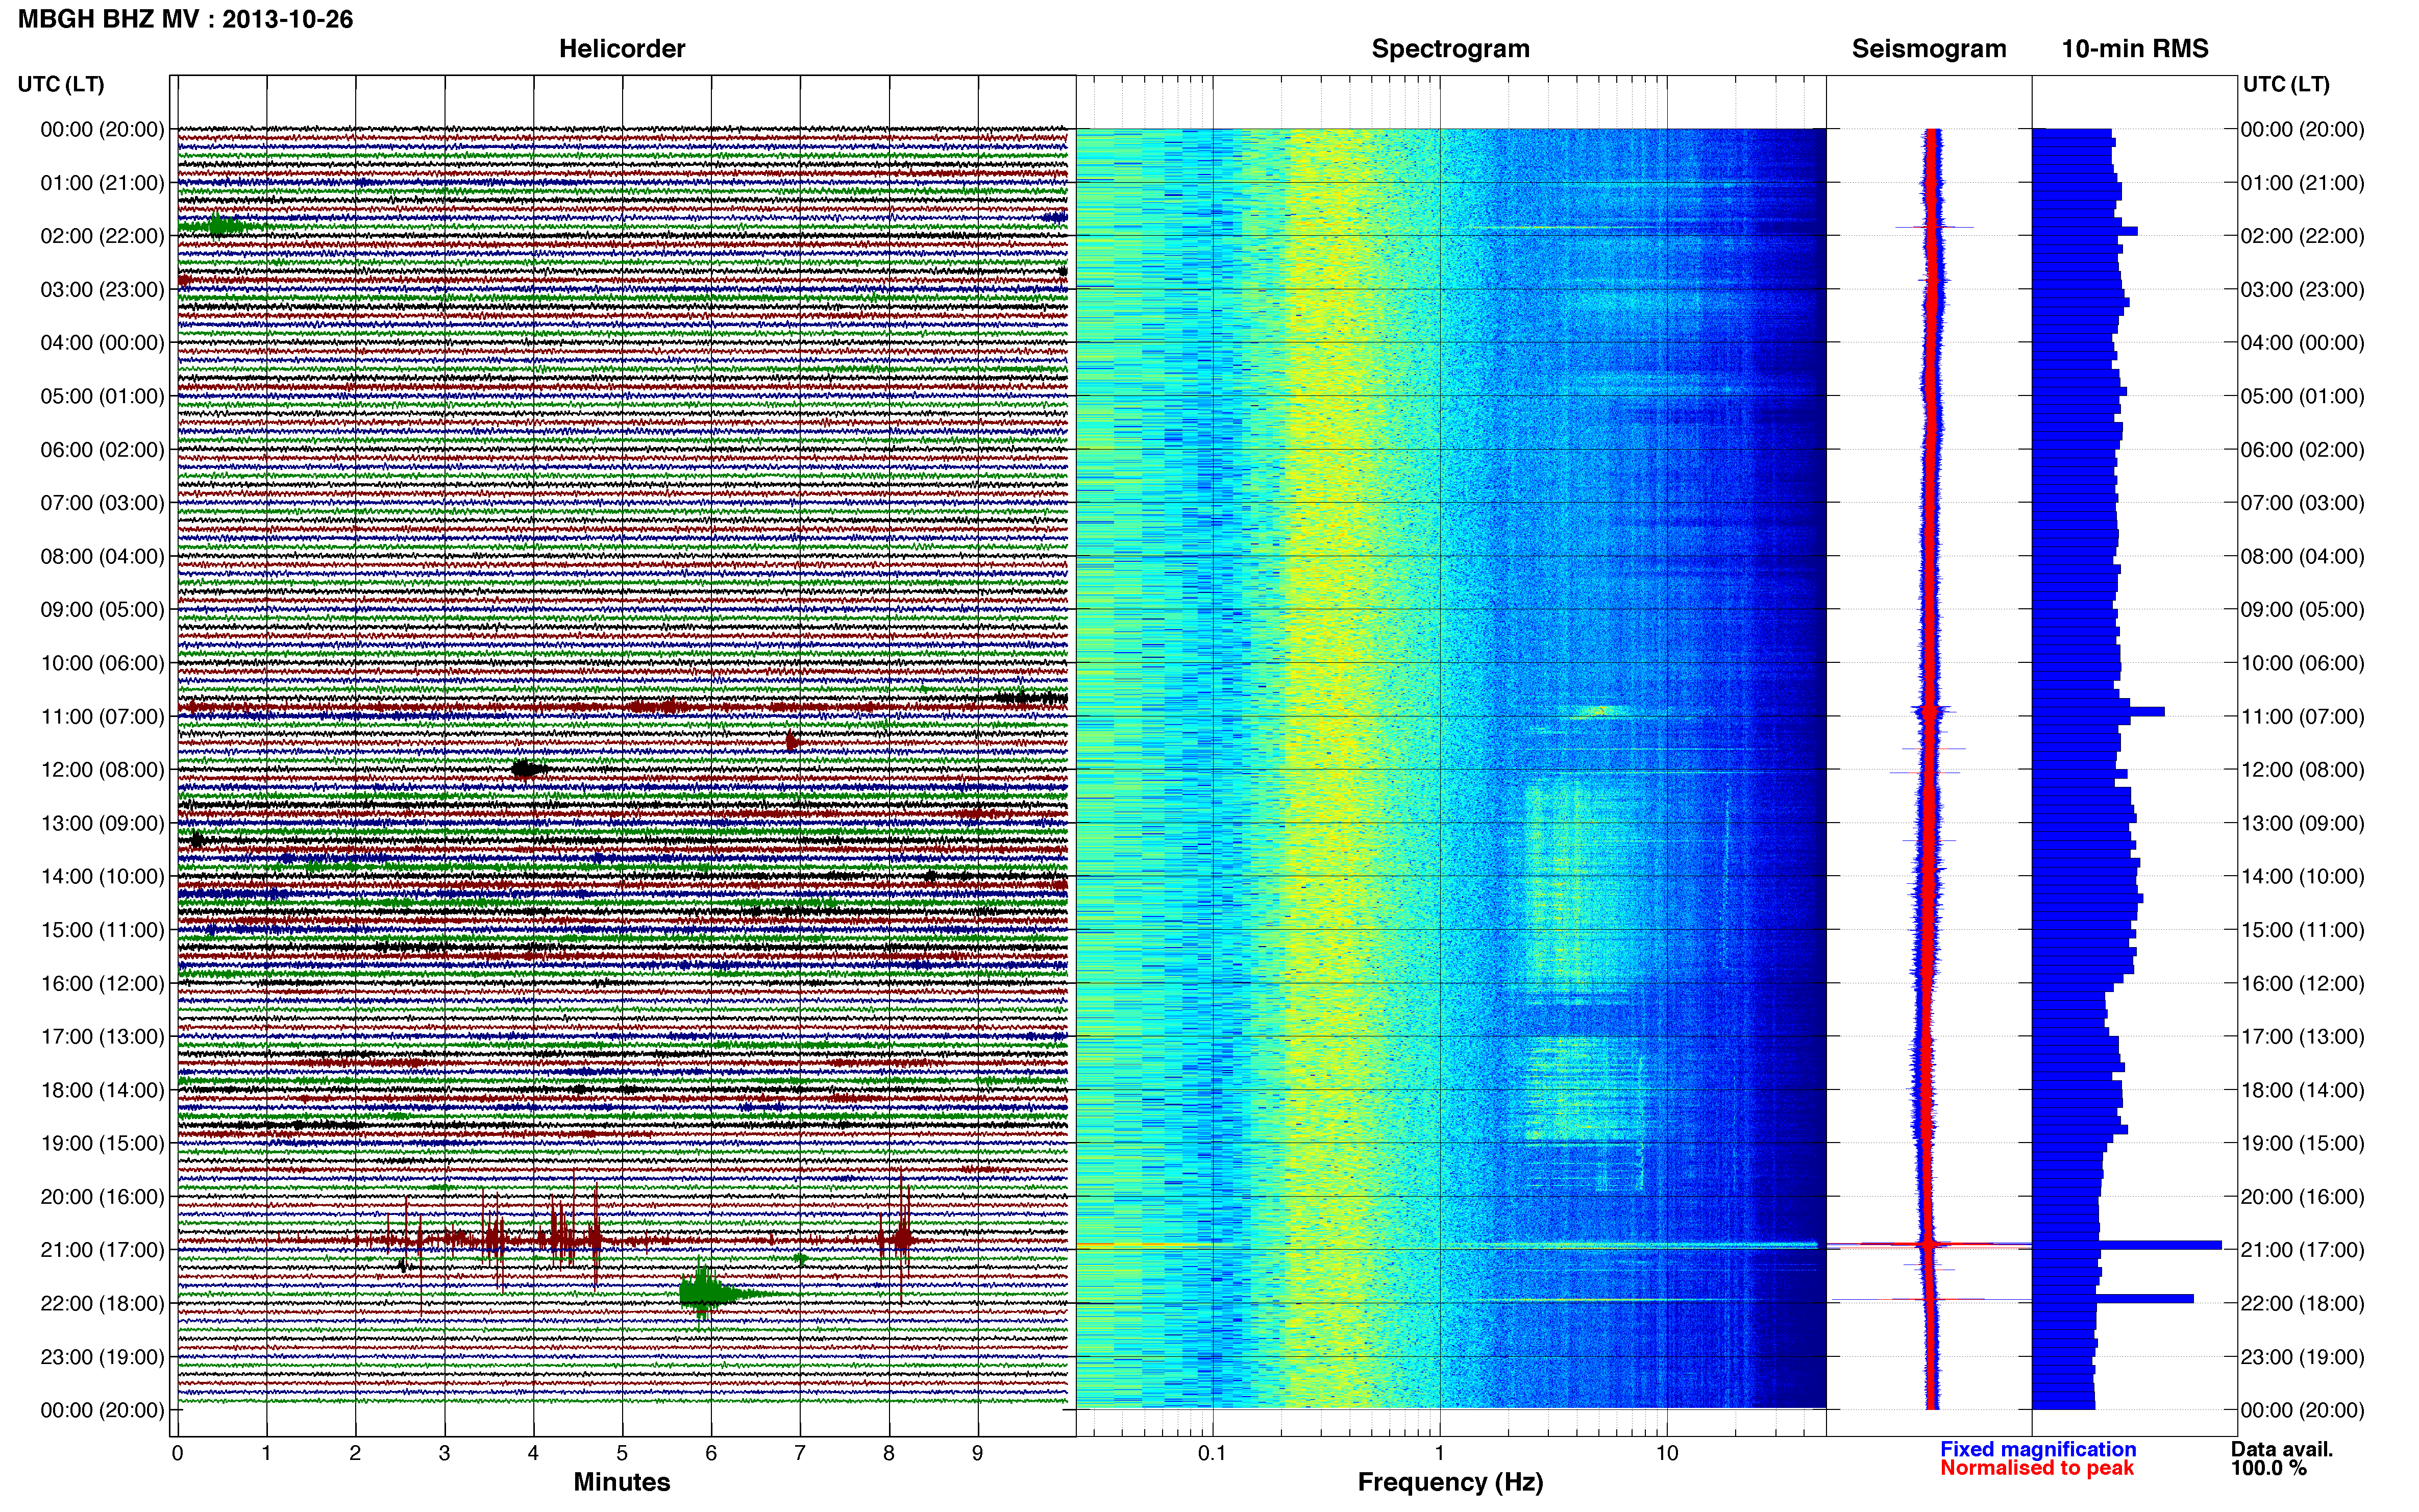
Task: Click the RMS peak bar near 11:00
Action: point(2099,712)
